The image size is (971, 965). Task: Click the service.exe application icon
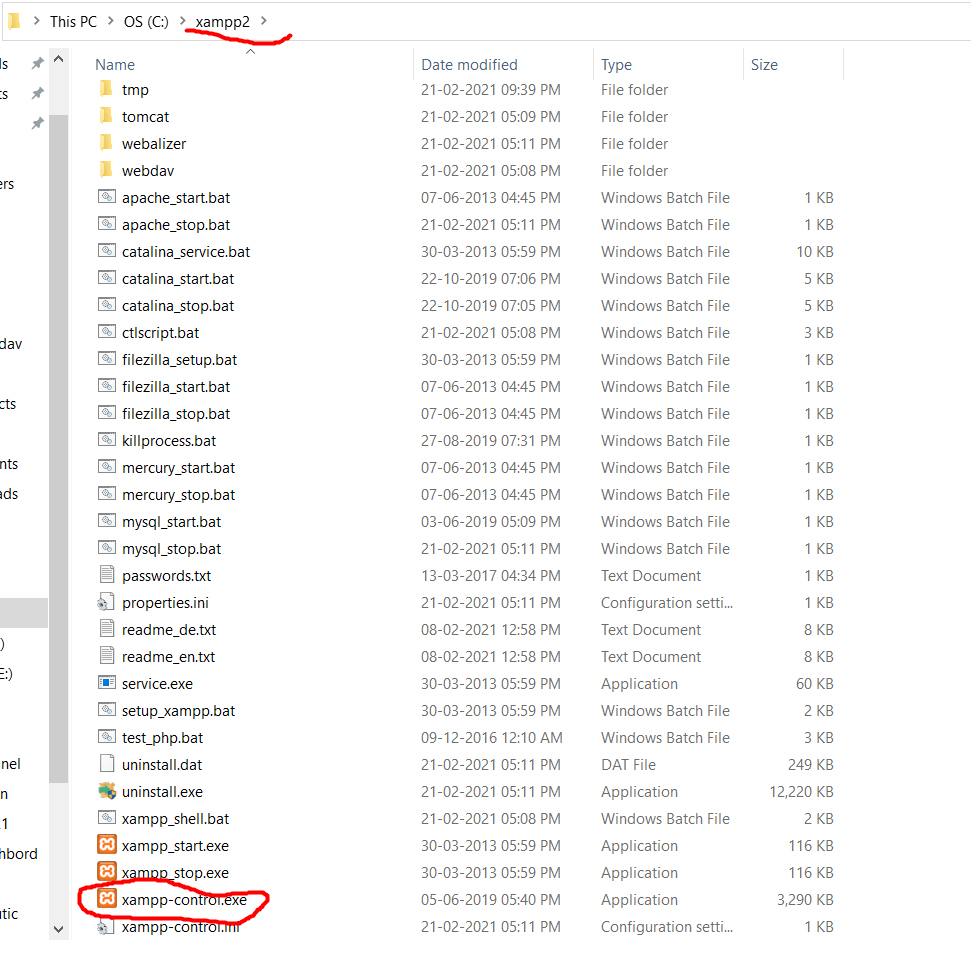pos(107,683)
